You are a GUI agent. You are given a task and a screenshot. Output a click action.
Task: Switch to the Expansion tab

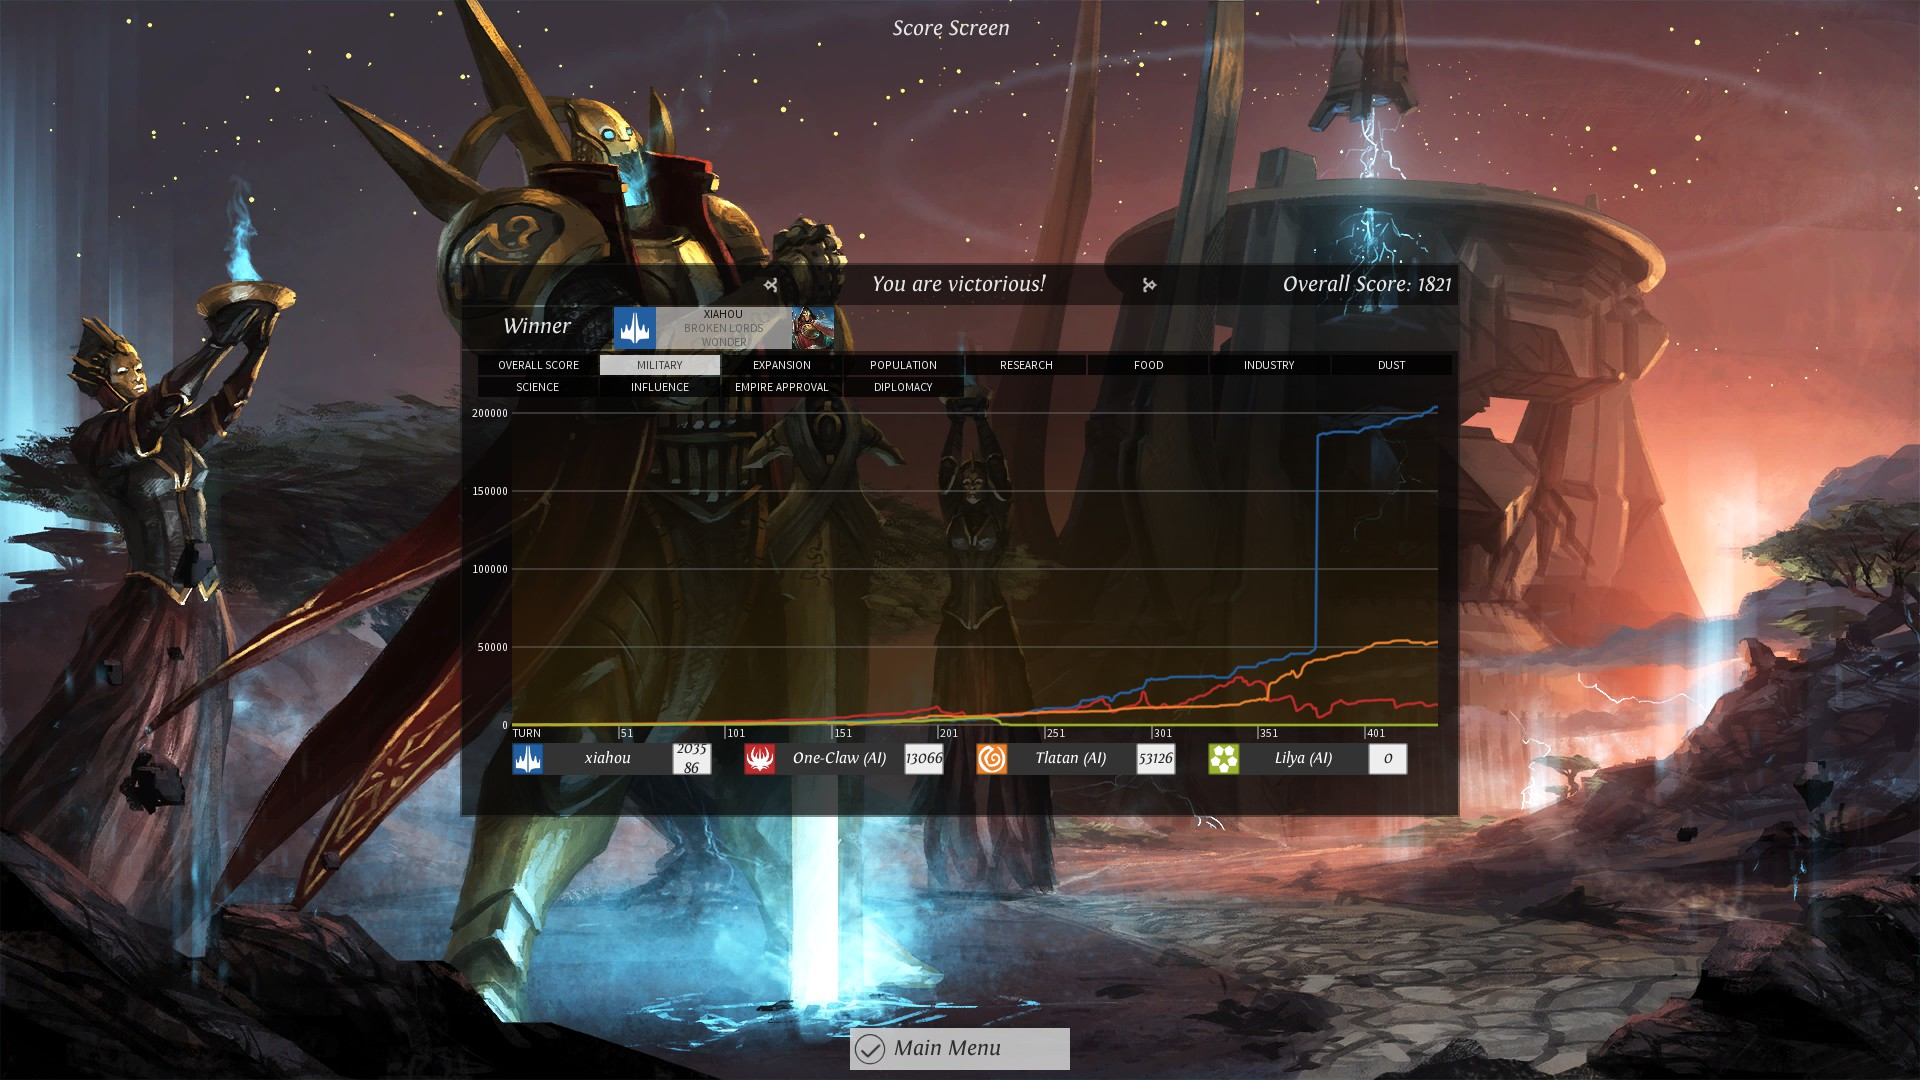(x=782, y=365)
